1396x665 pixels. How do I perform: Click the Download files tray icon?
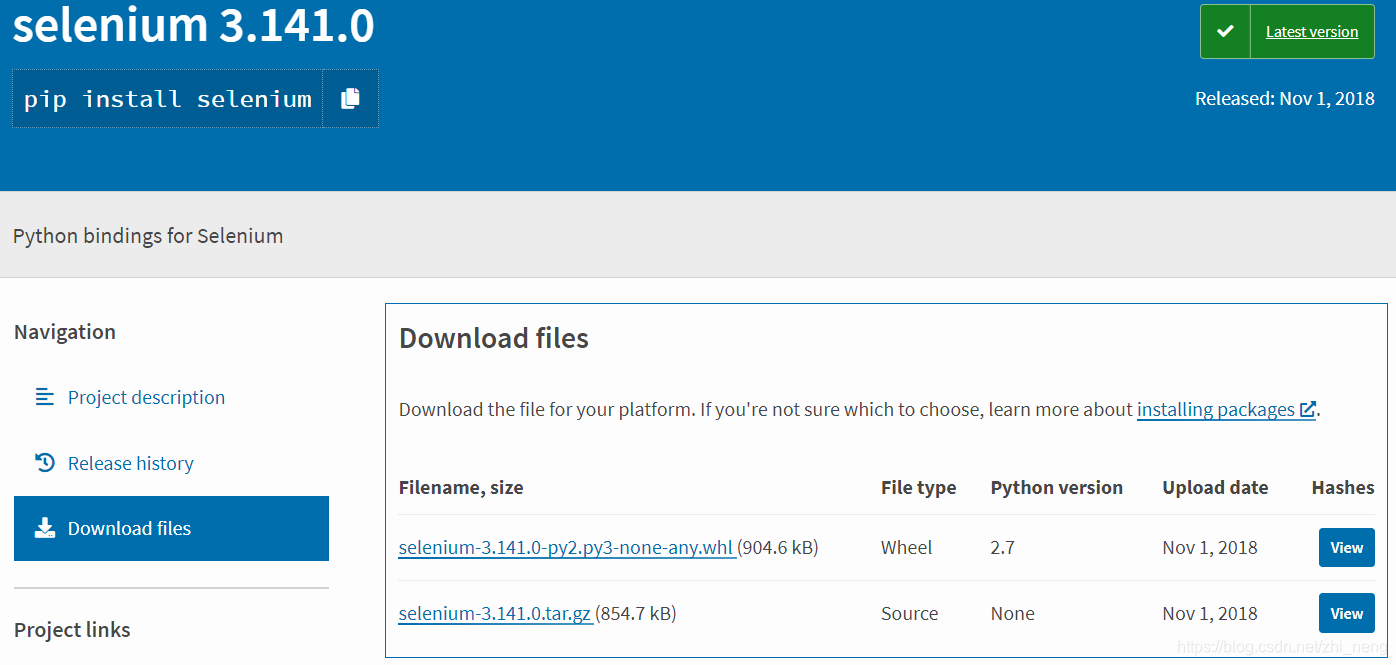point(45,528)
